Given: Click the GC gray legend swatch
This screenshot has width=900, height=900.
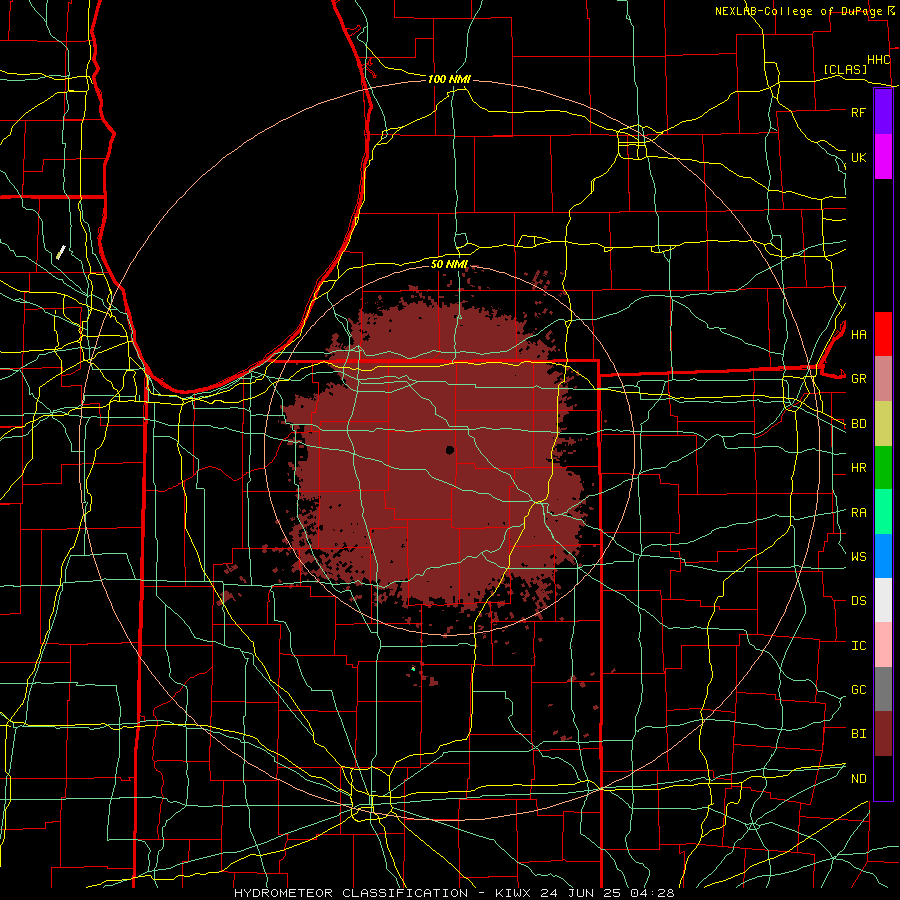Looking at the screenshot, I should [883, 689].
